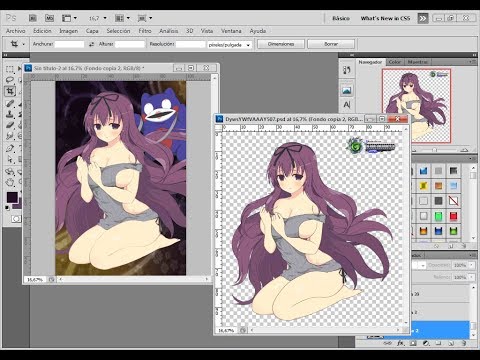Click the Resolución input field

click(x=191, y=44)
